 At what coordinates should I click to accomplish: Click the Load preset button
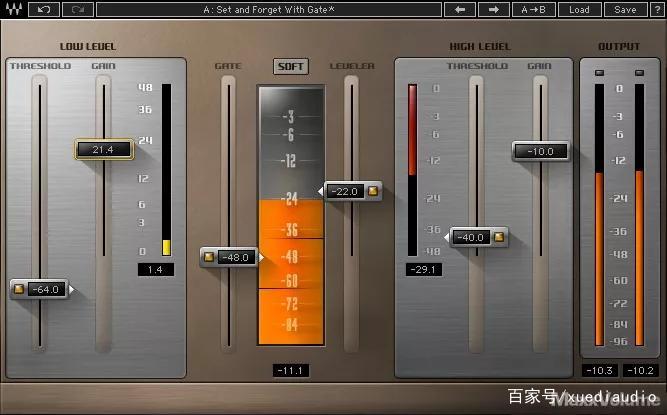[579, 9]
